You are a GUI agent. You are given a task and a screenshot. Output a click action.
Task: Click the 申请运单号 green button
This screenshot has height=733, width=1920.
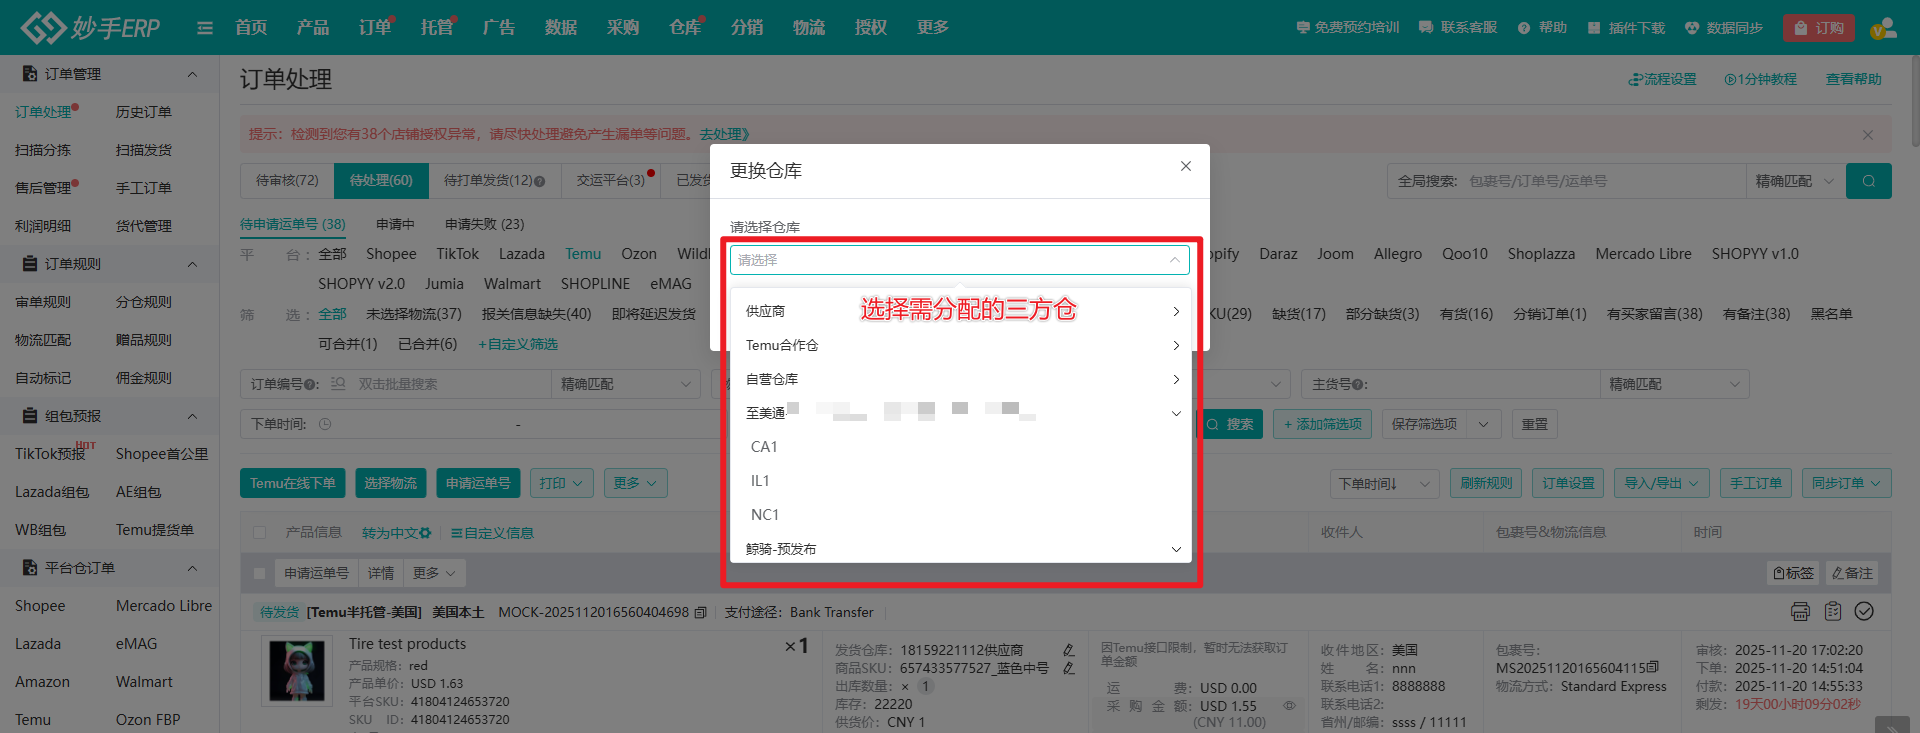(x=478, y=483)
